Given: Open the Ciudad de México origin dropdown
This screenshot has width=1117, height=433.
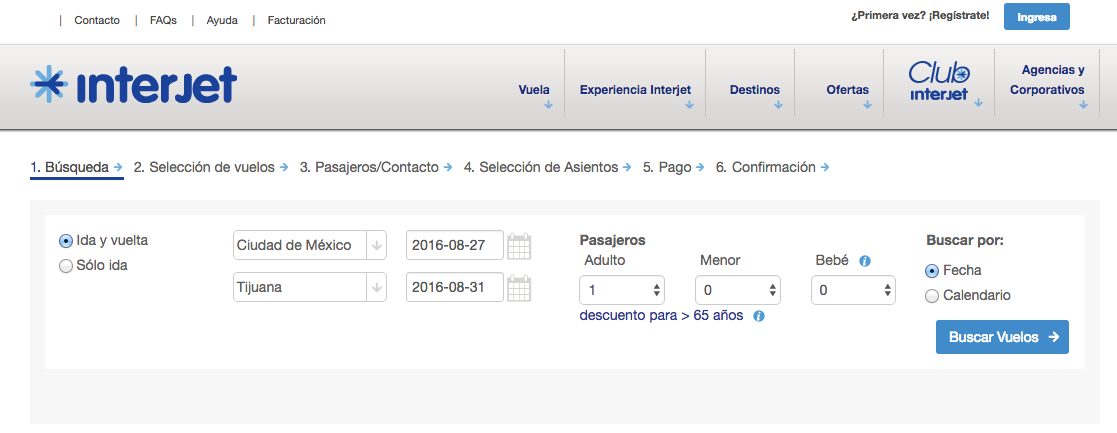Looking at the screenshot, I should tap(310, 246).
